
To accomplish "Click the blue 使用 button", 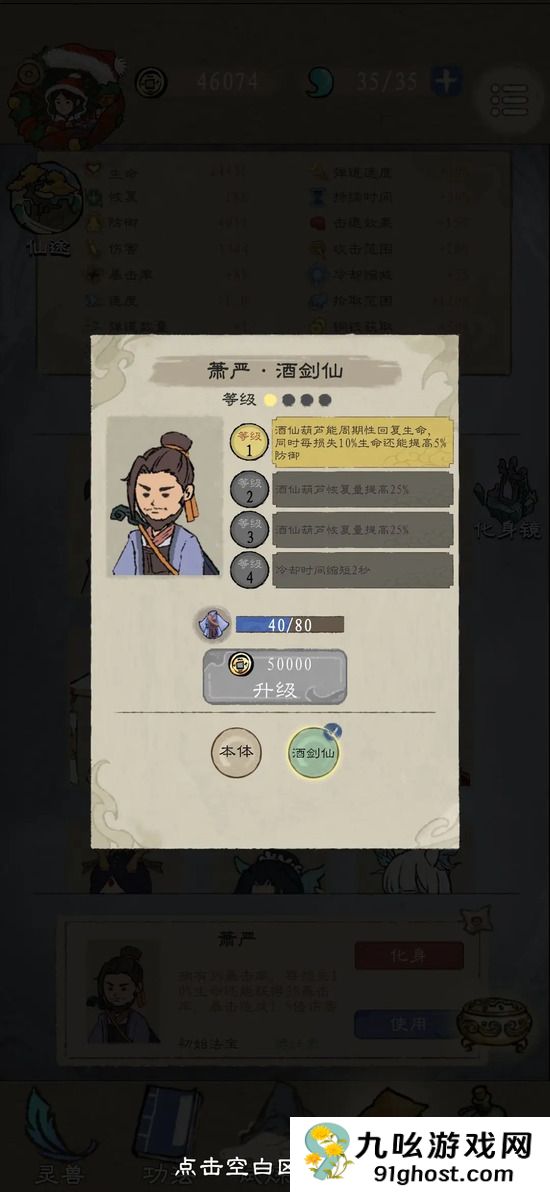I will [409, 1024].
